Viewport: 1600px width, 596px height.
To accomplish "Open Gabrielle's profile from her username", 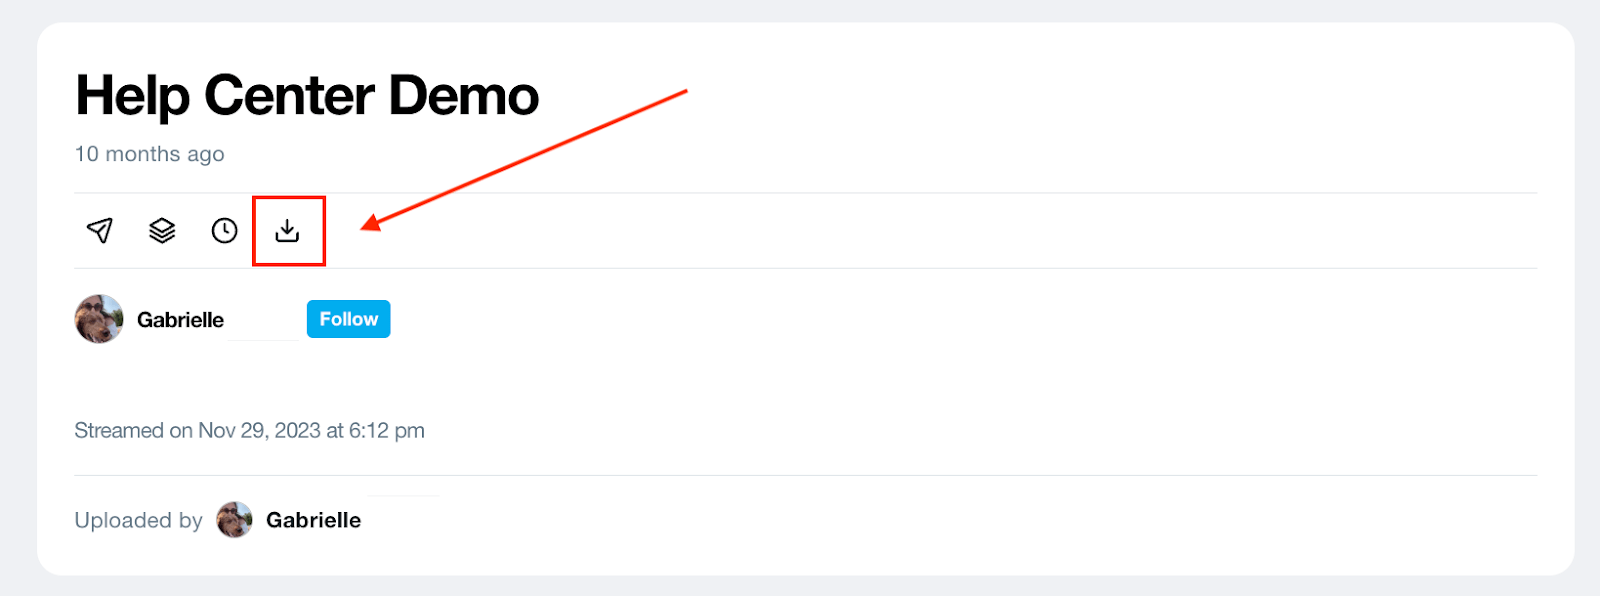I will tap(180, 320).
